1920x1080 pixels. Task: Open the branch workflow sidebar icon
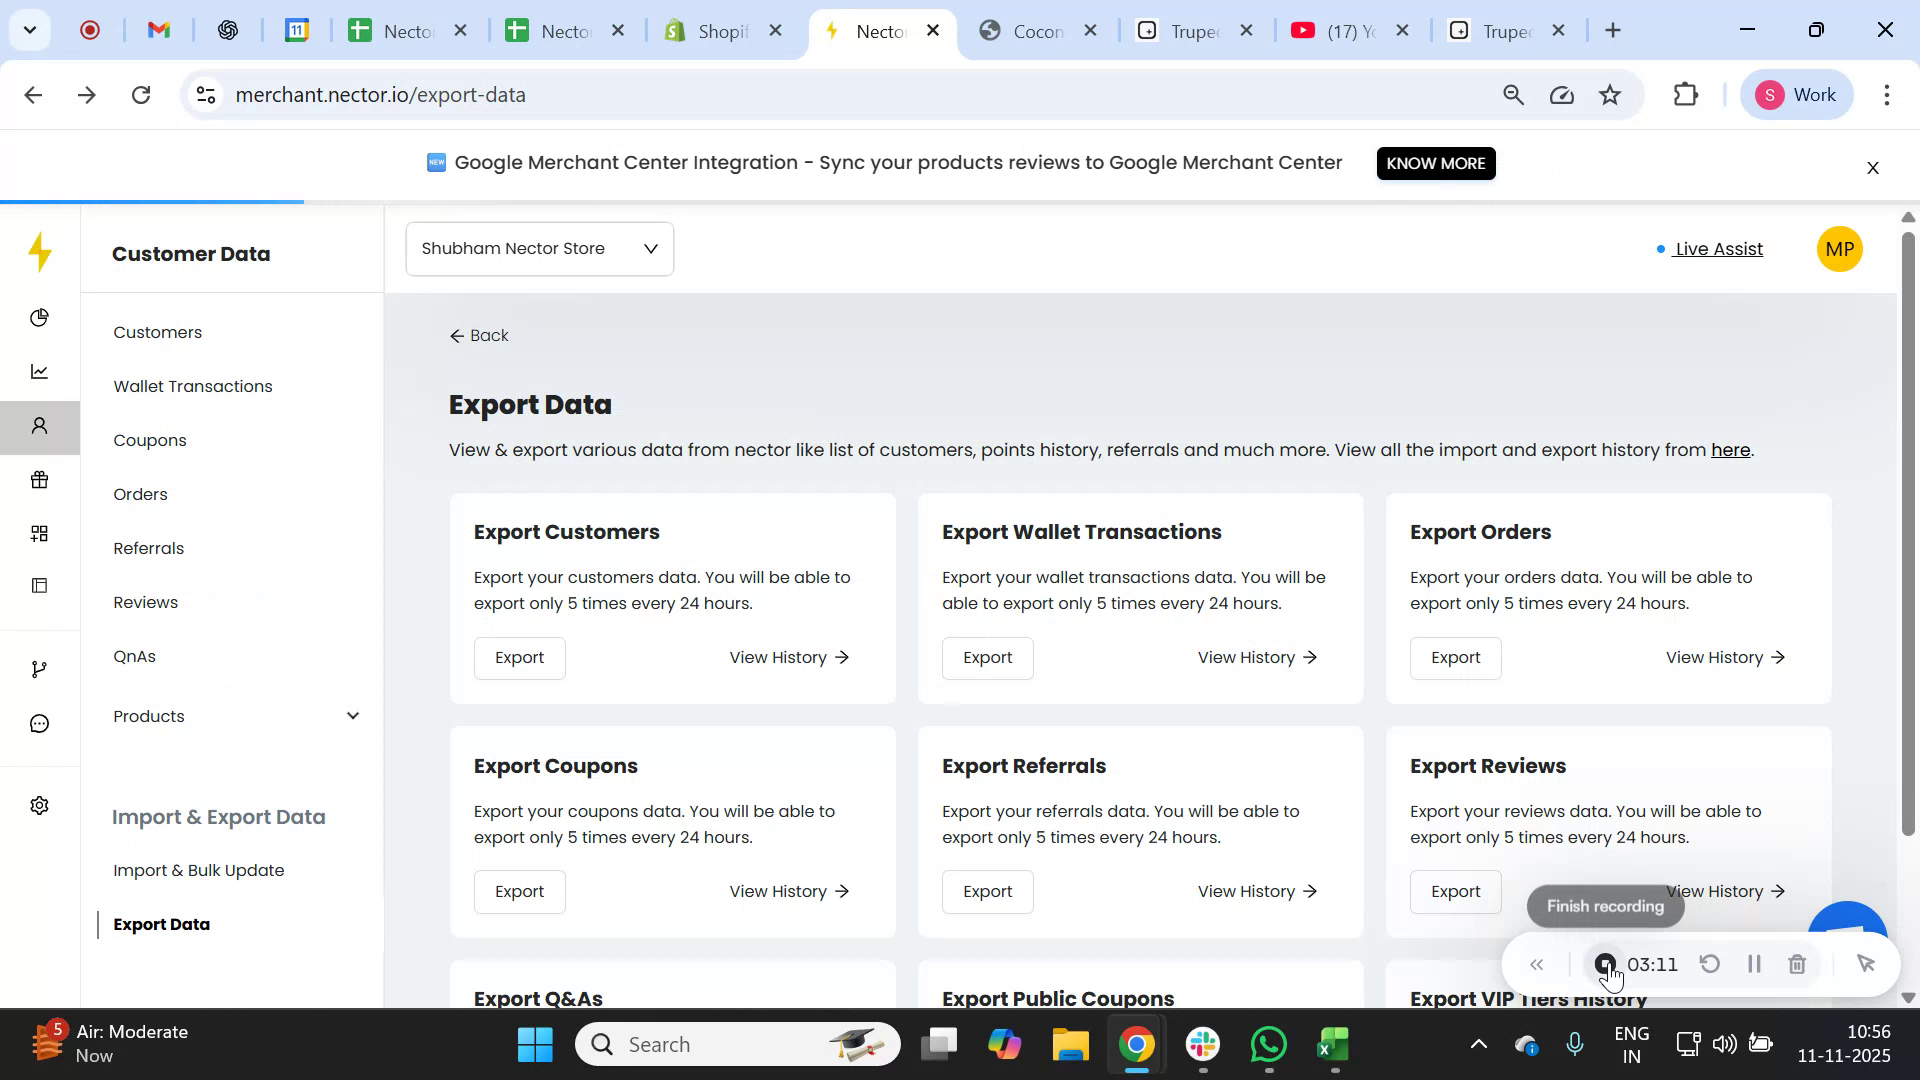click(40, 669)
